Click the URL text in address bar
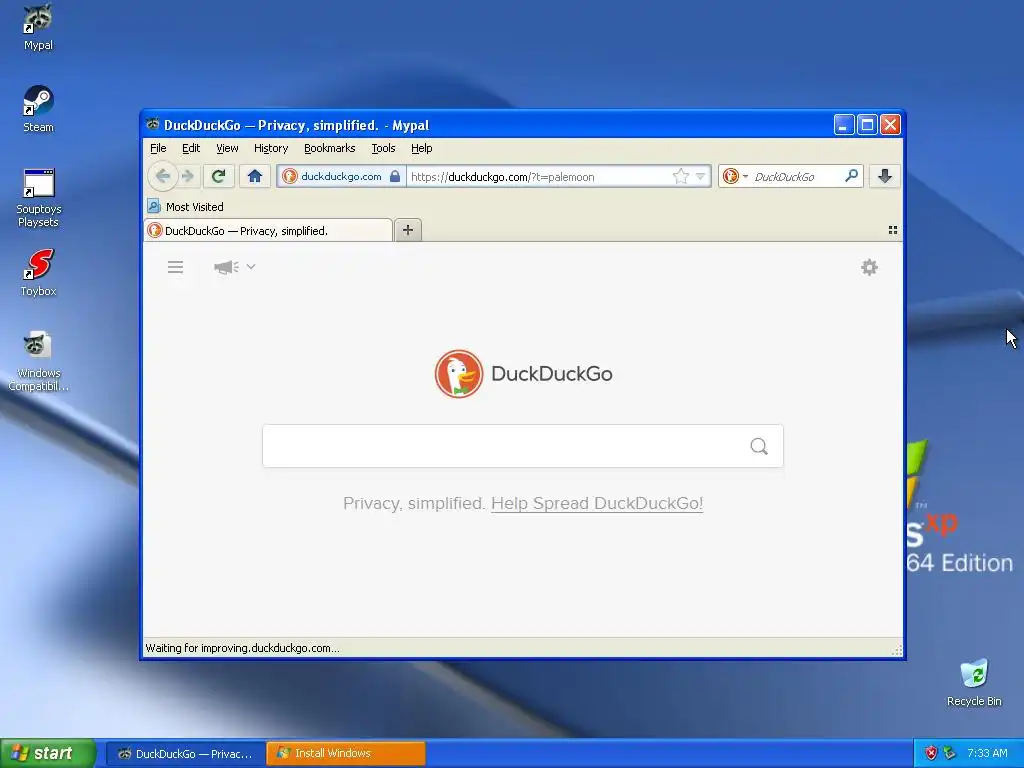Image resolution: width=1024 pixels, height=768 pixels. pos(502,177)
